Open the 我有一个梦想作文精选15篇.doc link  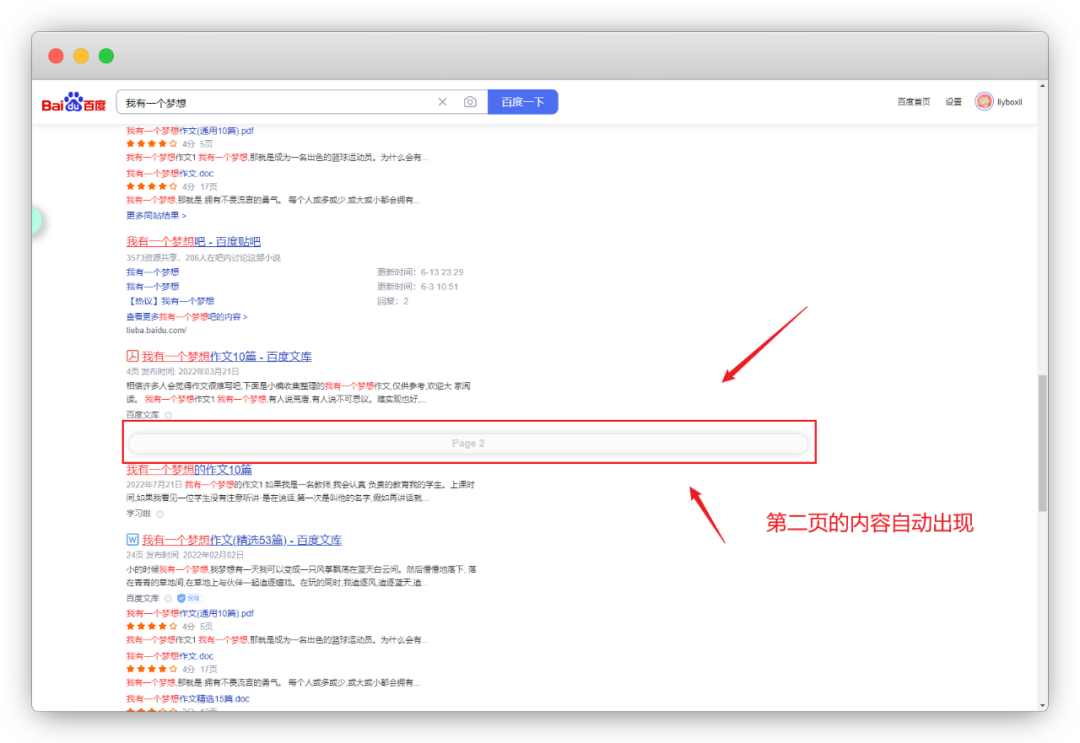coord(188,699)
